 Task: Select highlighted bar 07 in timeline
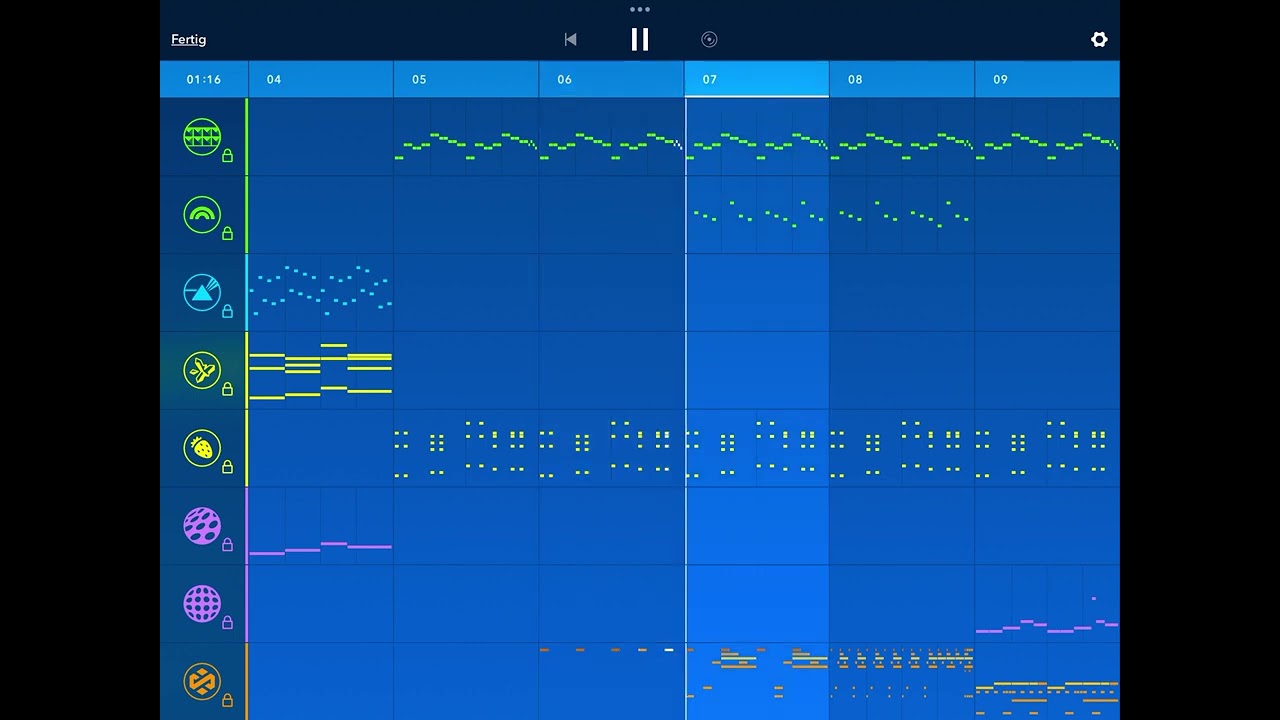tap(757, 79)
